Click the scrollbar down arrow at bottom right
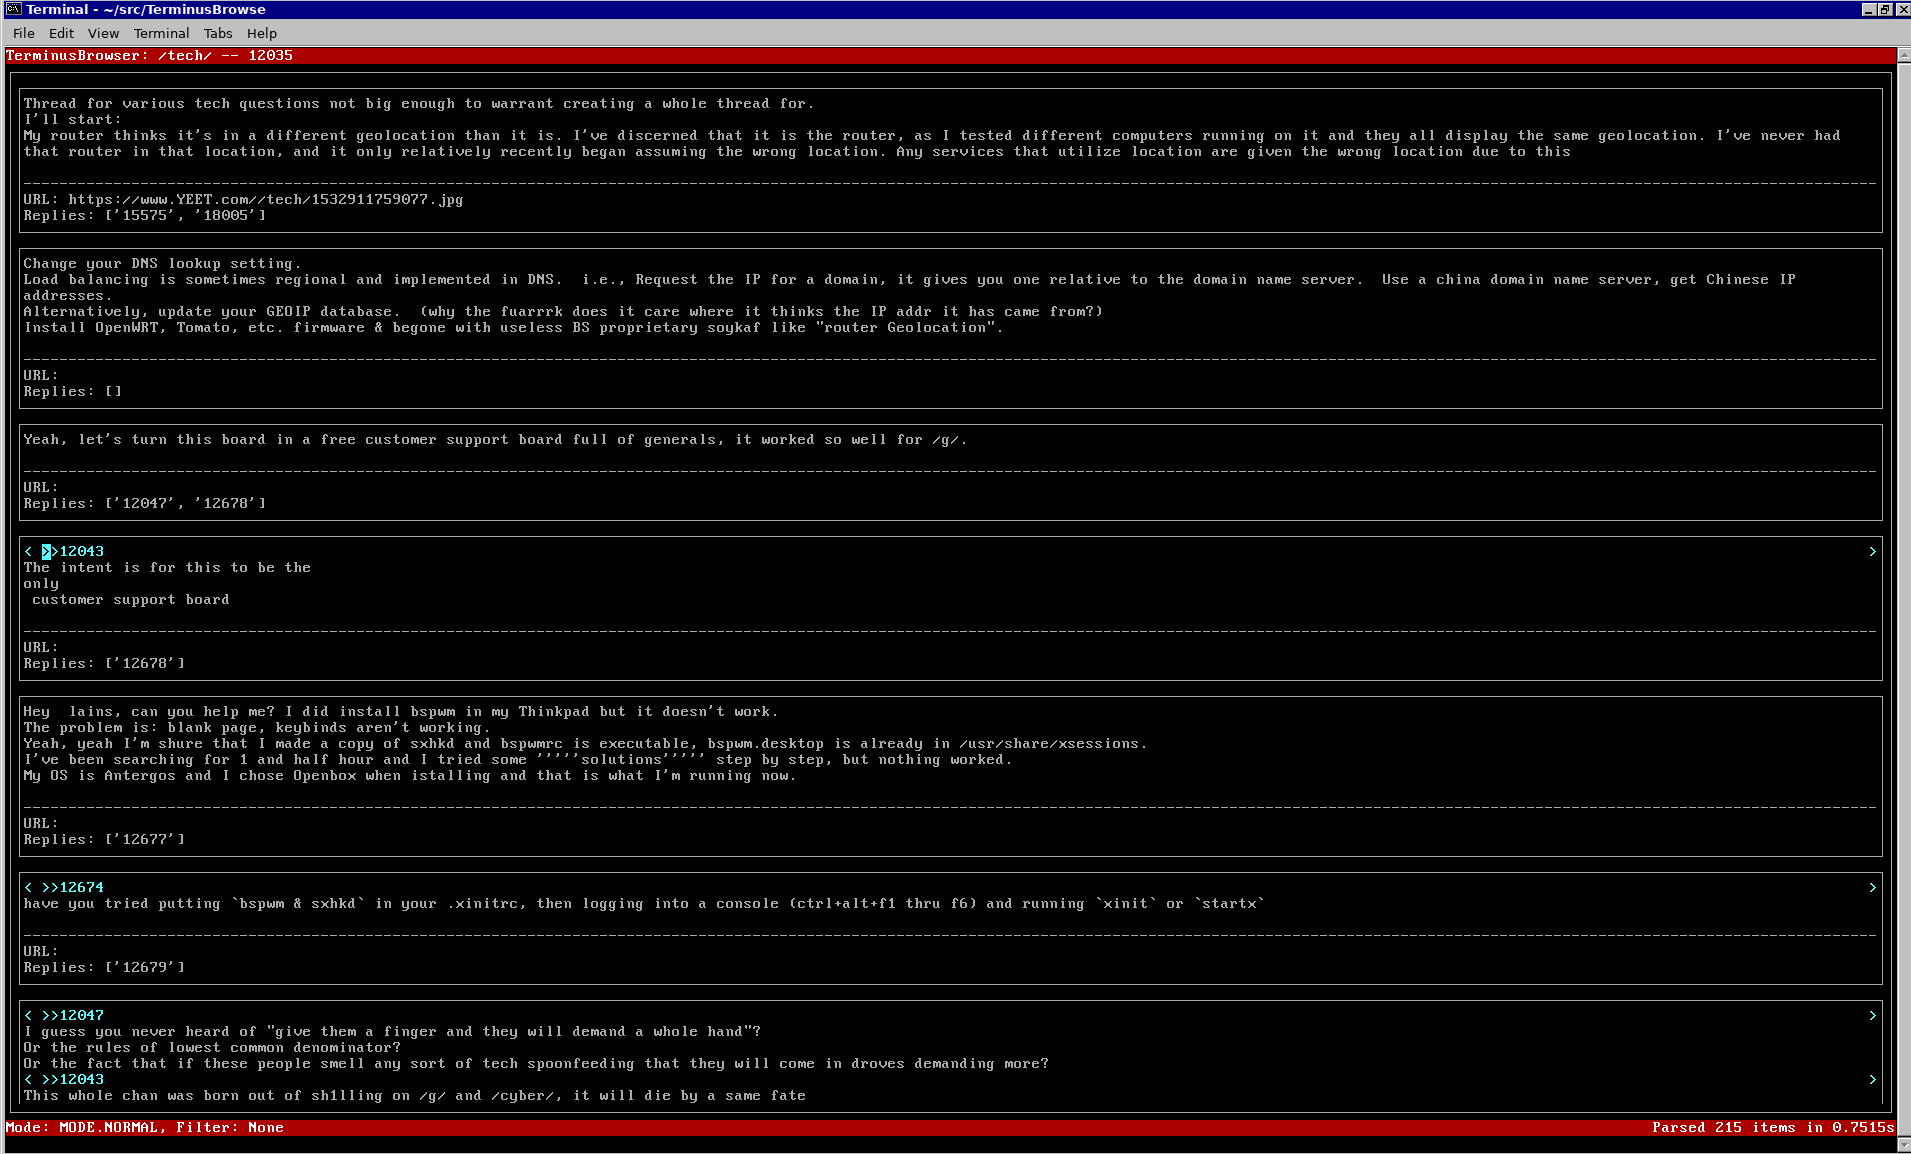 click(1904, 1146)
